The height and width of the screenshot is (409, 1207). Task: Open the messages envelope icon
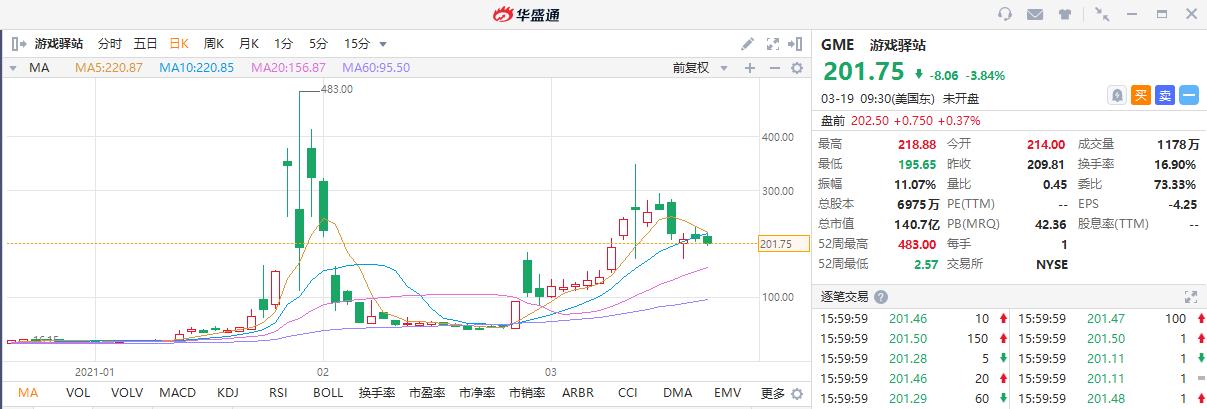tap(1035, 14)
